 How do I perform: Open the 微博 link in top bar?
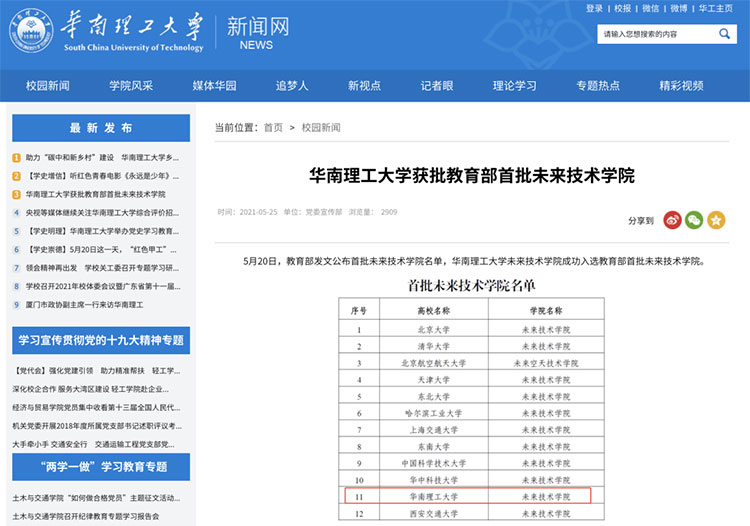point(679,8)
